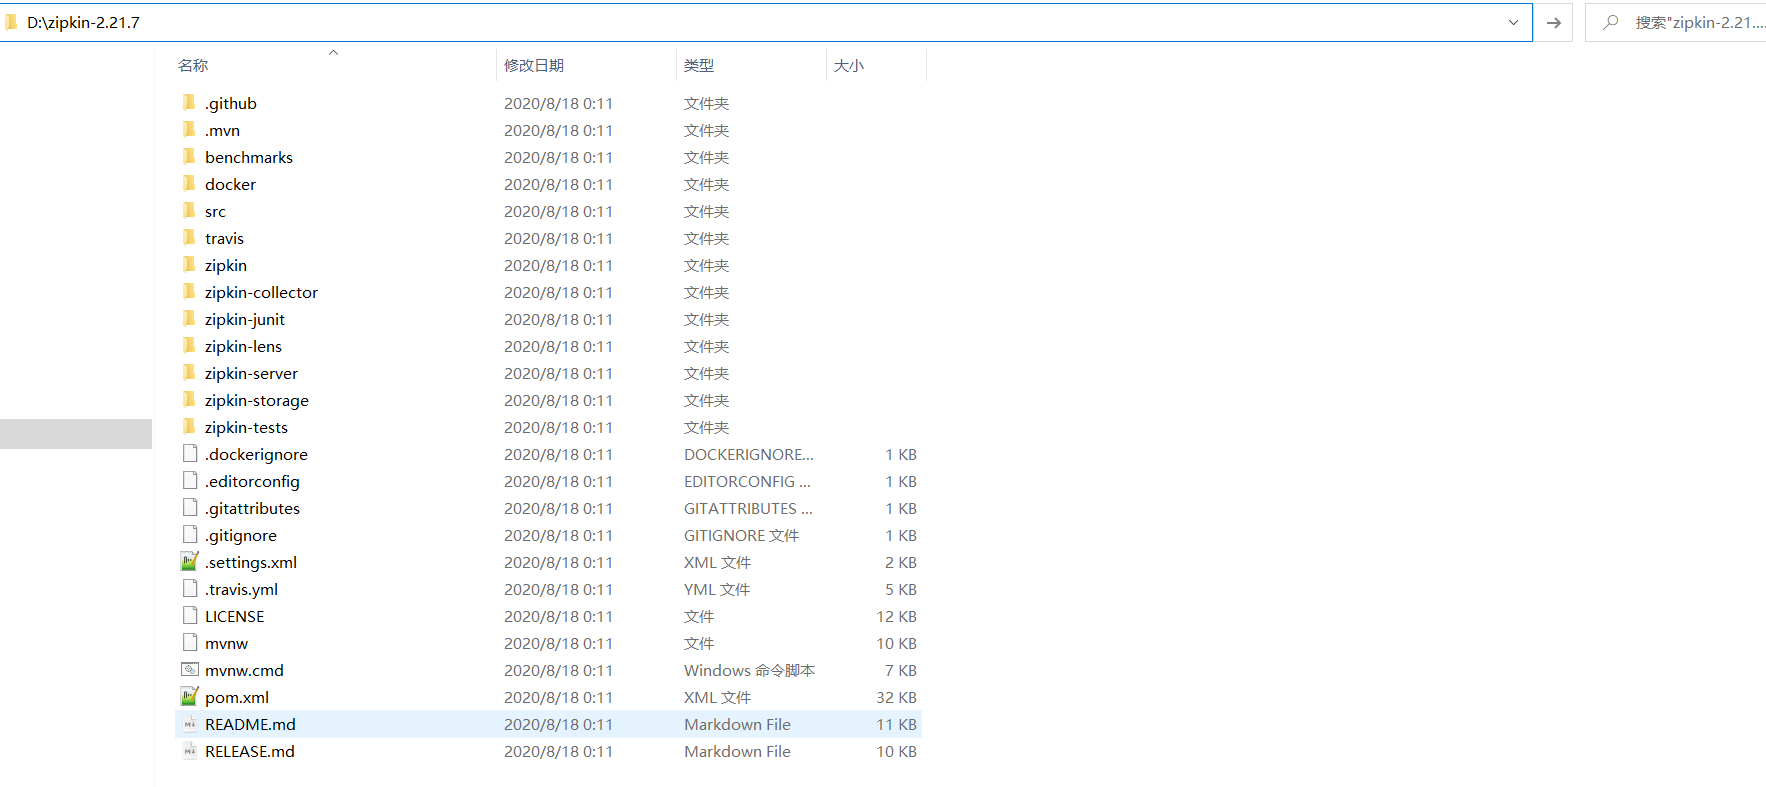Select the pom.xml file icon
The image size is (1766, 787).
[x=190, y=696]
